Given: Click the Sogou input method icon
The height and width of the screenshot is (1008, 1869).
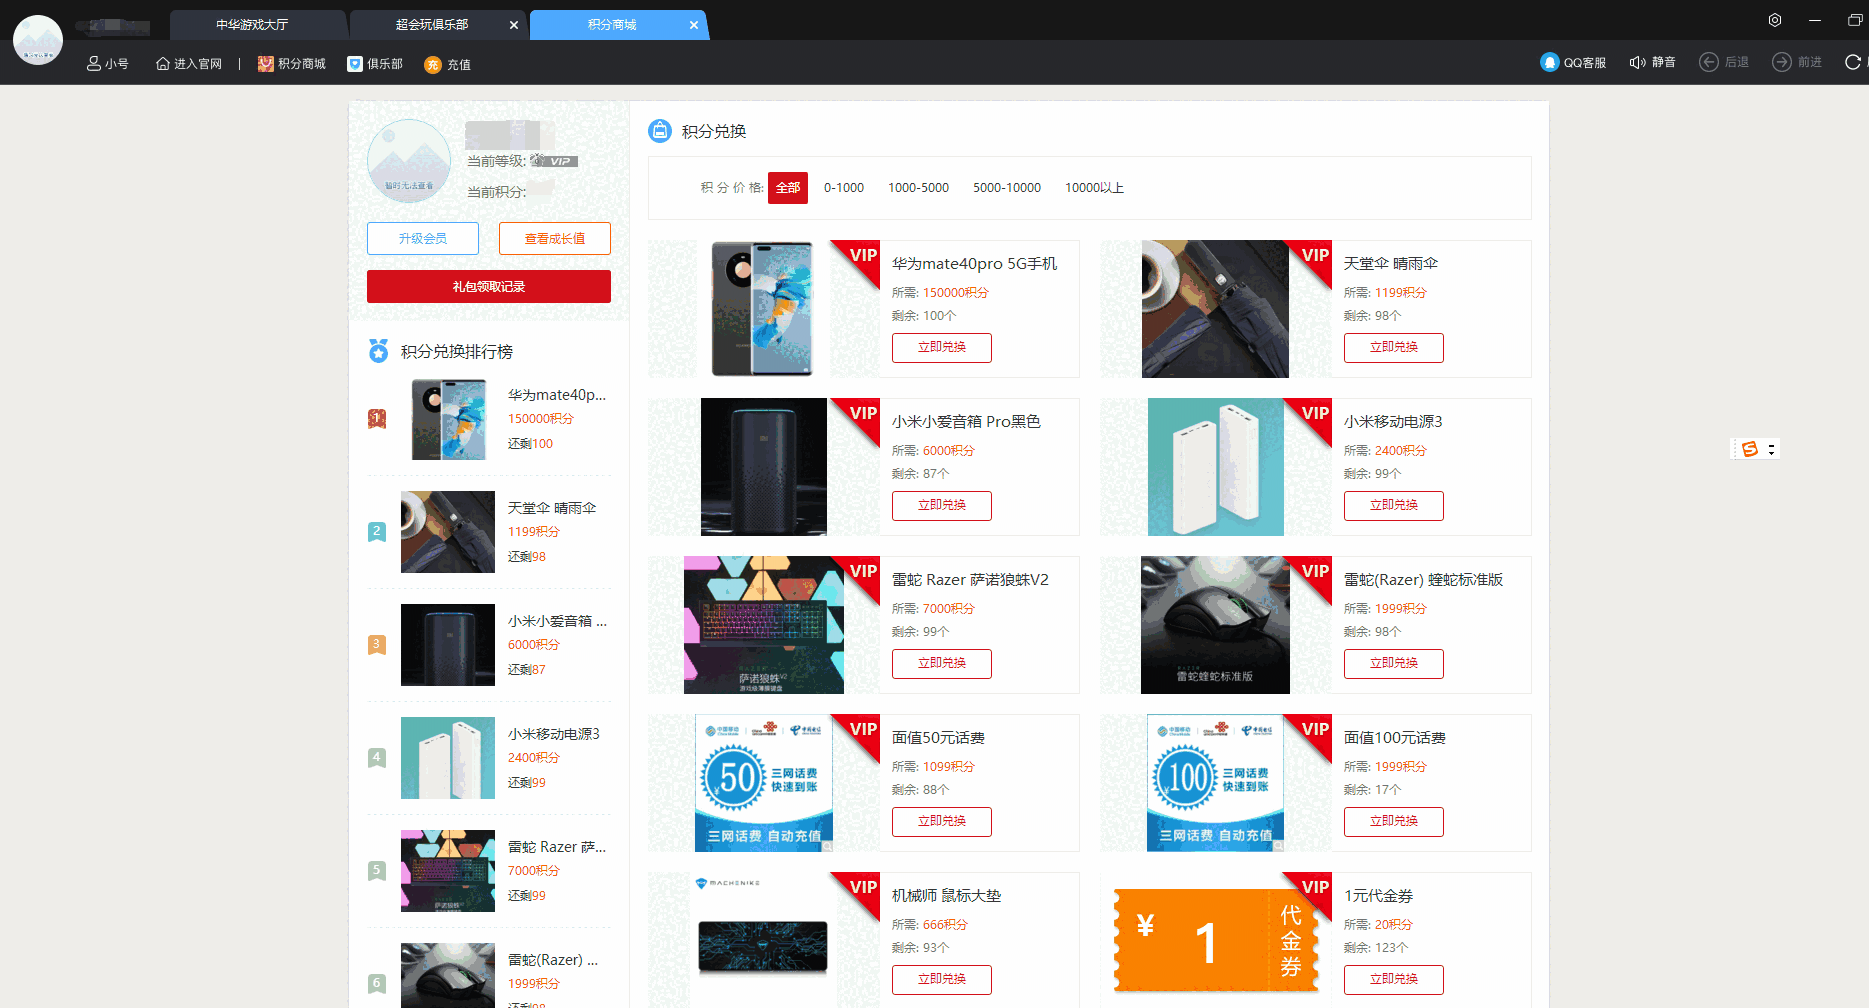Looking at the screenshot, I should tap(1750, 449).
